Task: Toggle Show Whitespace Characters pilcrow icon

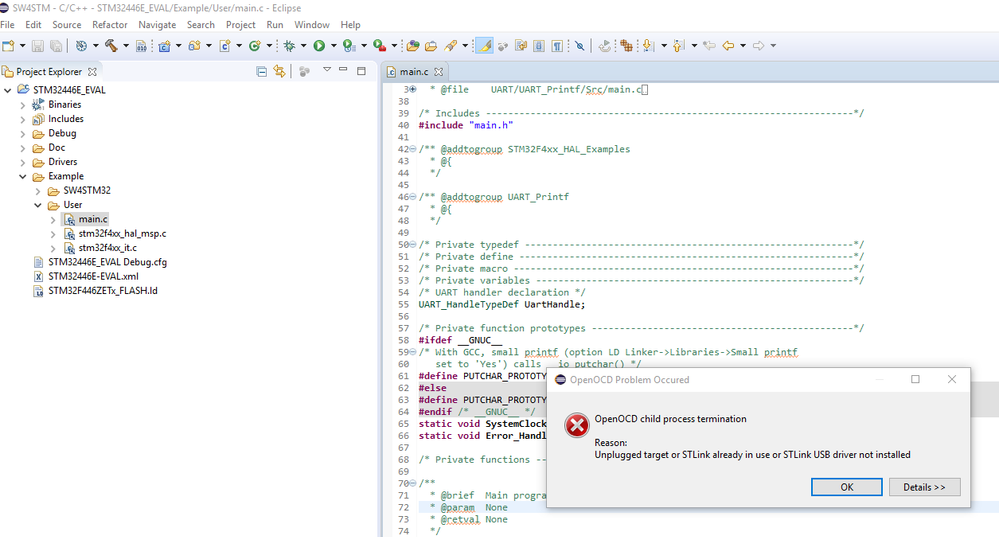Action: [557, 46]
